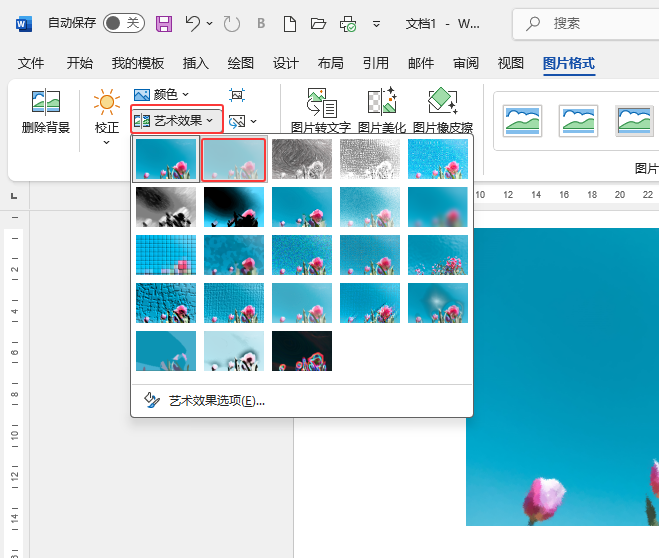
Task: Click the tab selector at ruler corner
Action: (14, 196)
